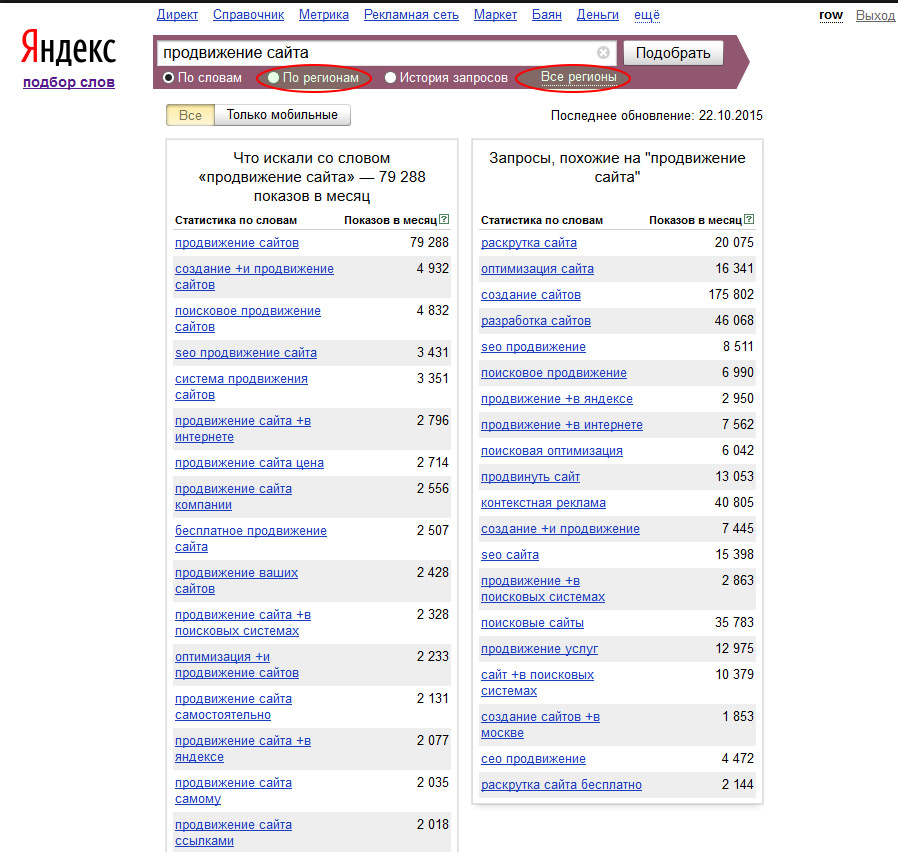Open 'seo сайта' link
898x852 pixels.
510,555
